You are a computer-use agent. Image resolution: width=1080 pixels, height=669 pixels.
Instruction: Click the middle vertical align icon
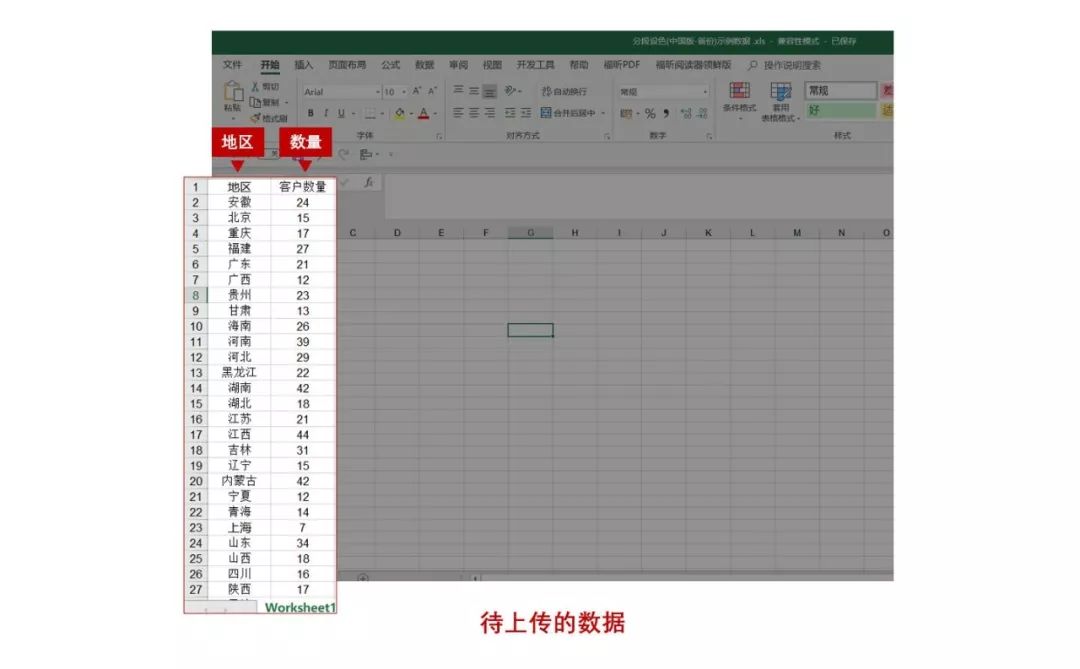(x=474, y=90)
